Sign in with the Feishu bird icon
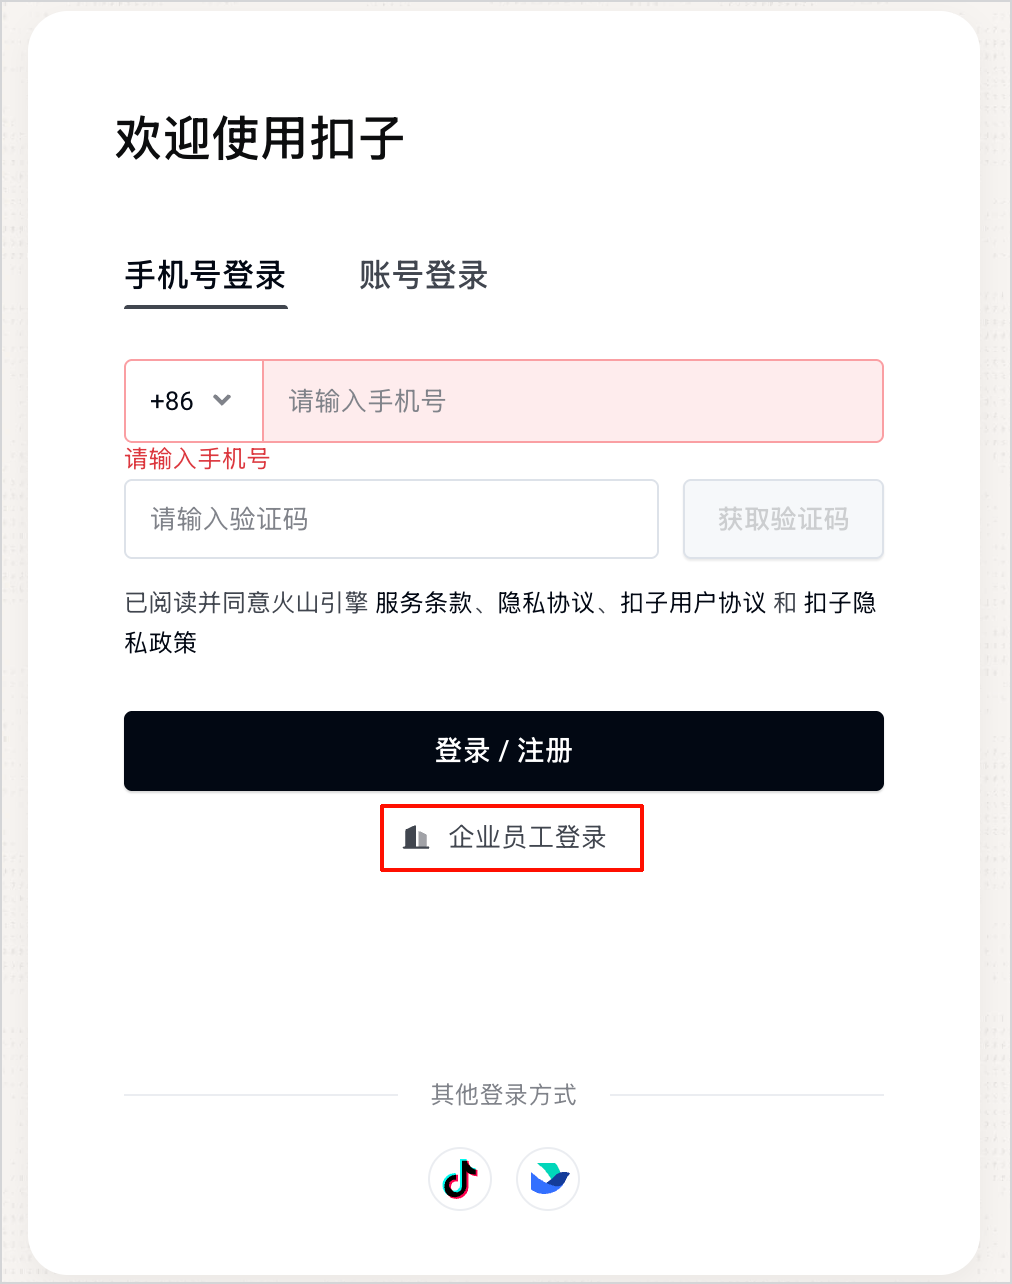The width and height of the screenshot is (1012, 1284). pyautogui.click(x=548, y=1178)
